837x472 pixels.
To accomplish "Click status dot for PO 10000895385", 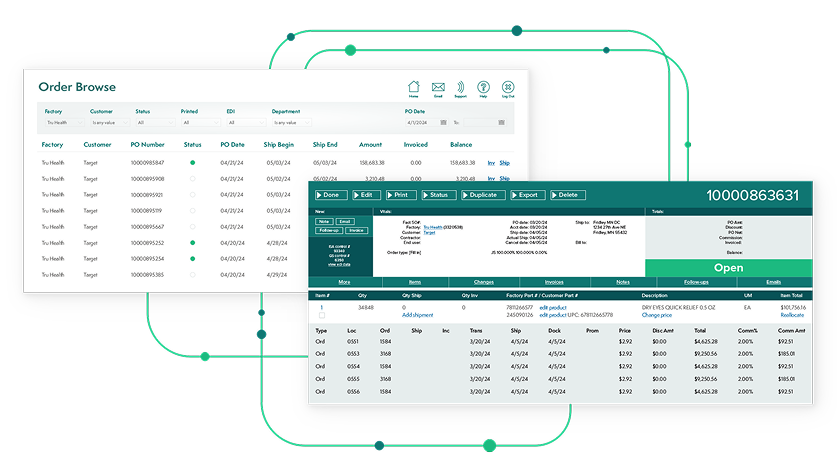I will (x=193, y=275).
